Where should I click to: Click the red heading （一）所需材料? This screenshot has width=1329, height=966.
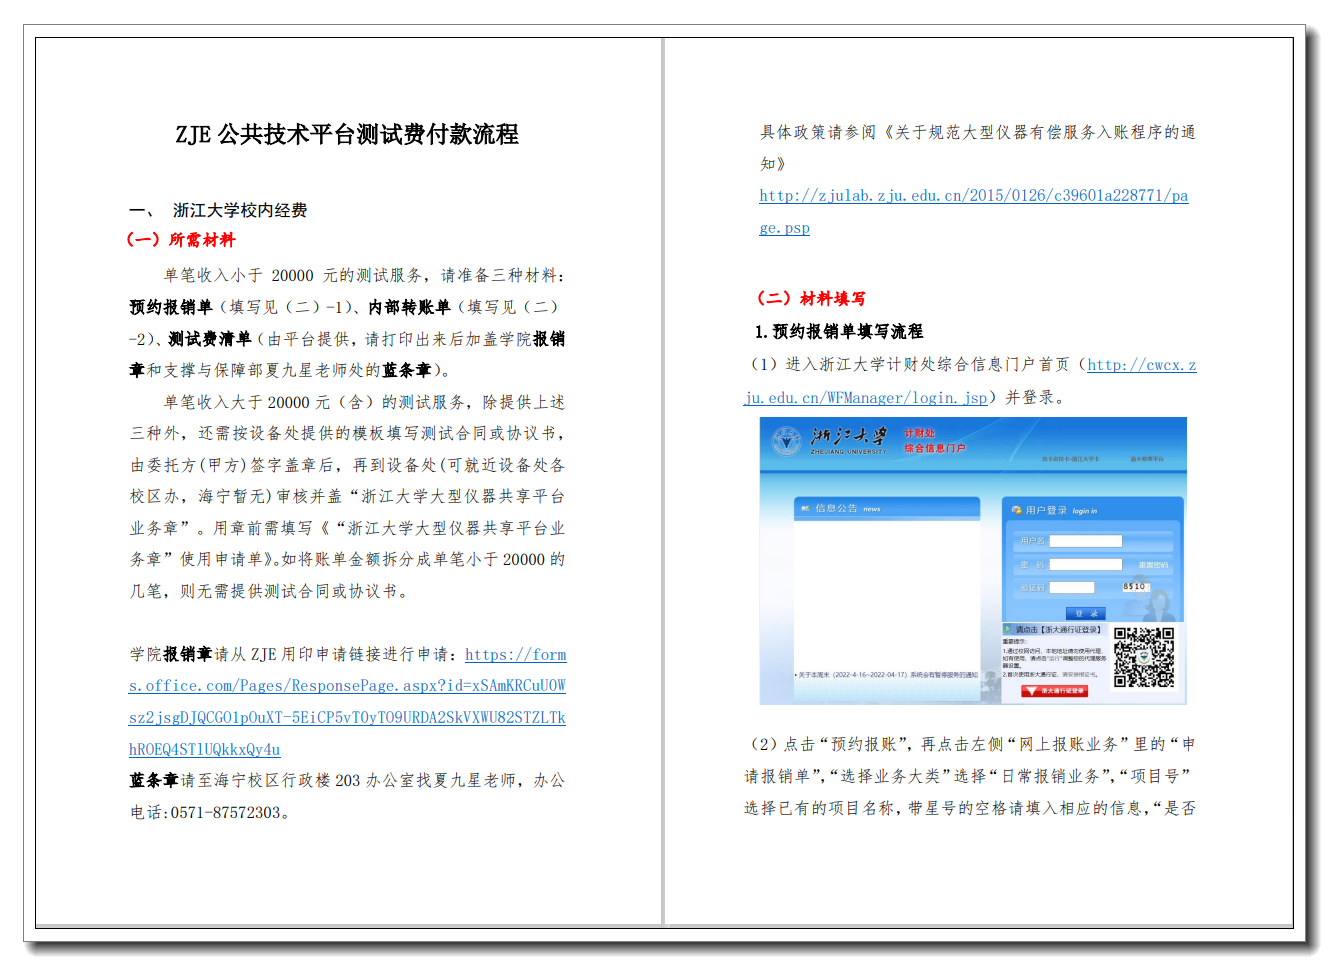pos(181,240)
